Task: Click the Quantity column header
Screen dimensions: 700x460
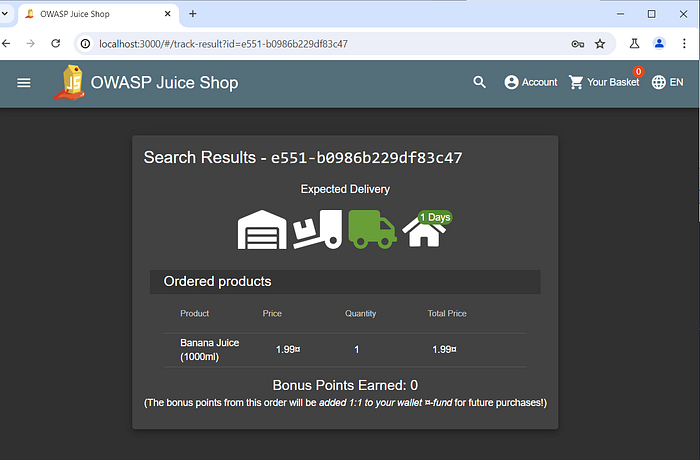Action: pos(360,314)
